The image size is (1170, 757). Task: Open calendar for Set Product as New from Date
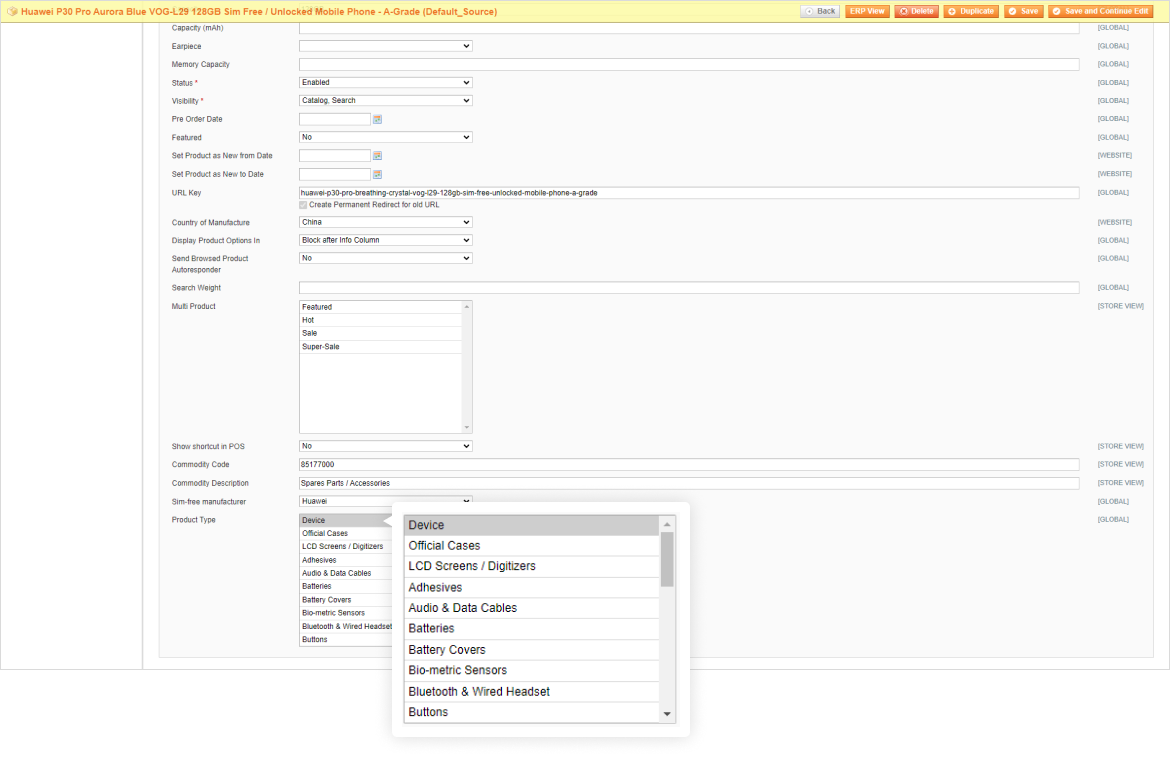378,156
